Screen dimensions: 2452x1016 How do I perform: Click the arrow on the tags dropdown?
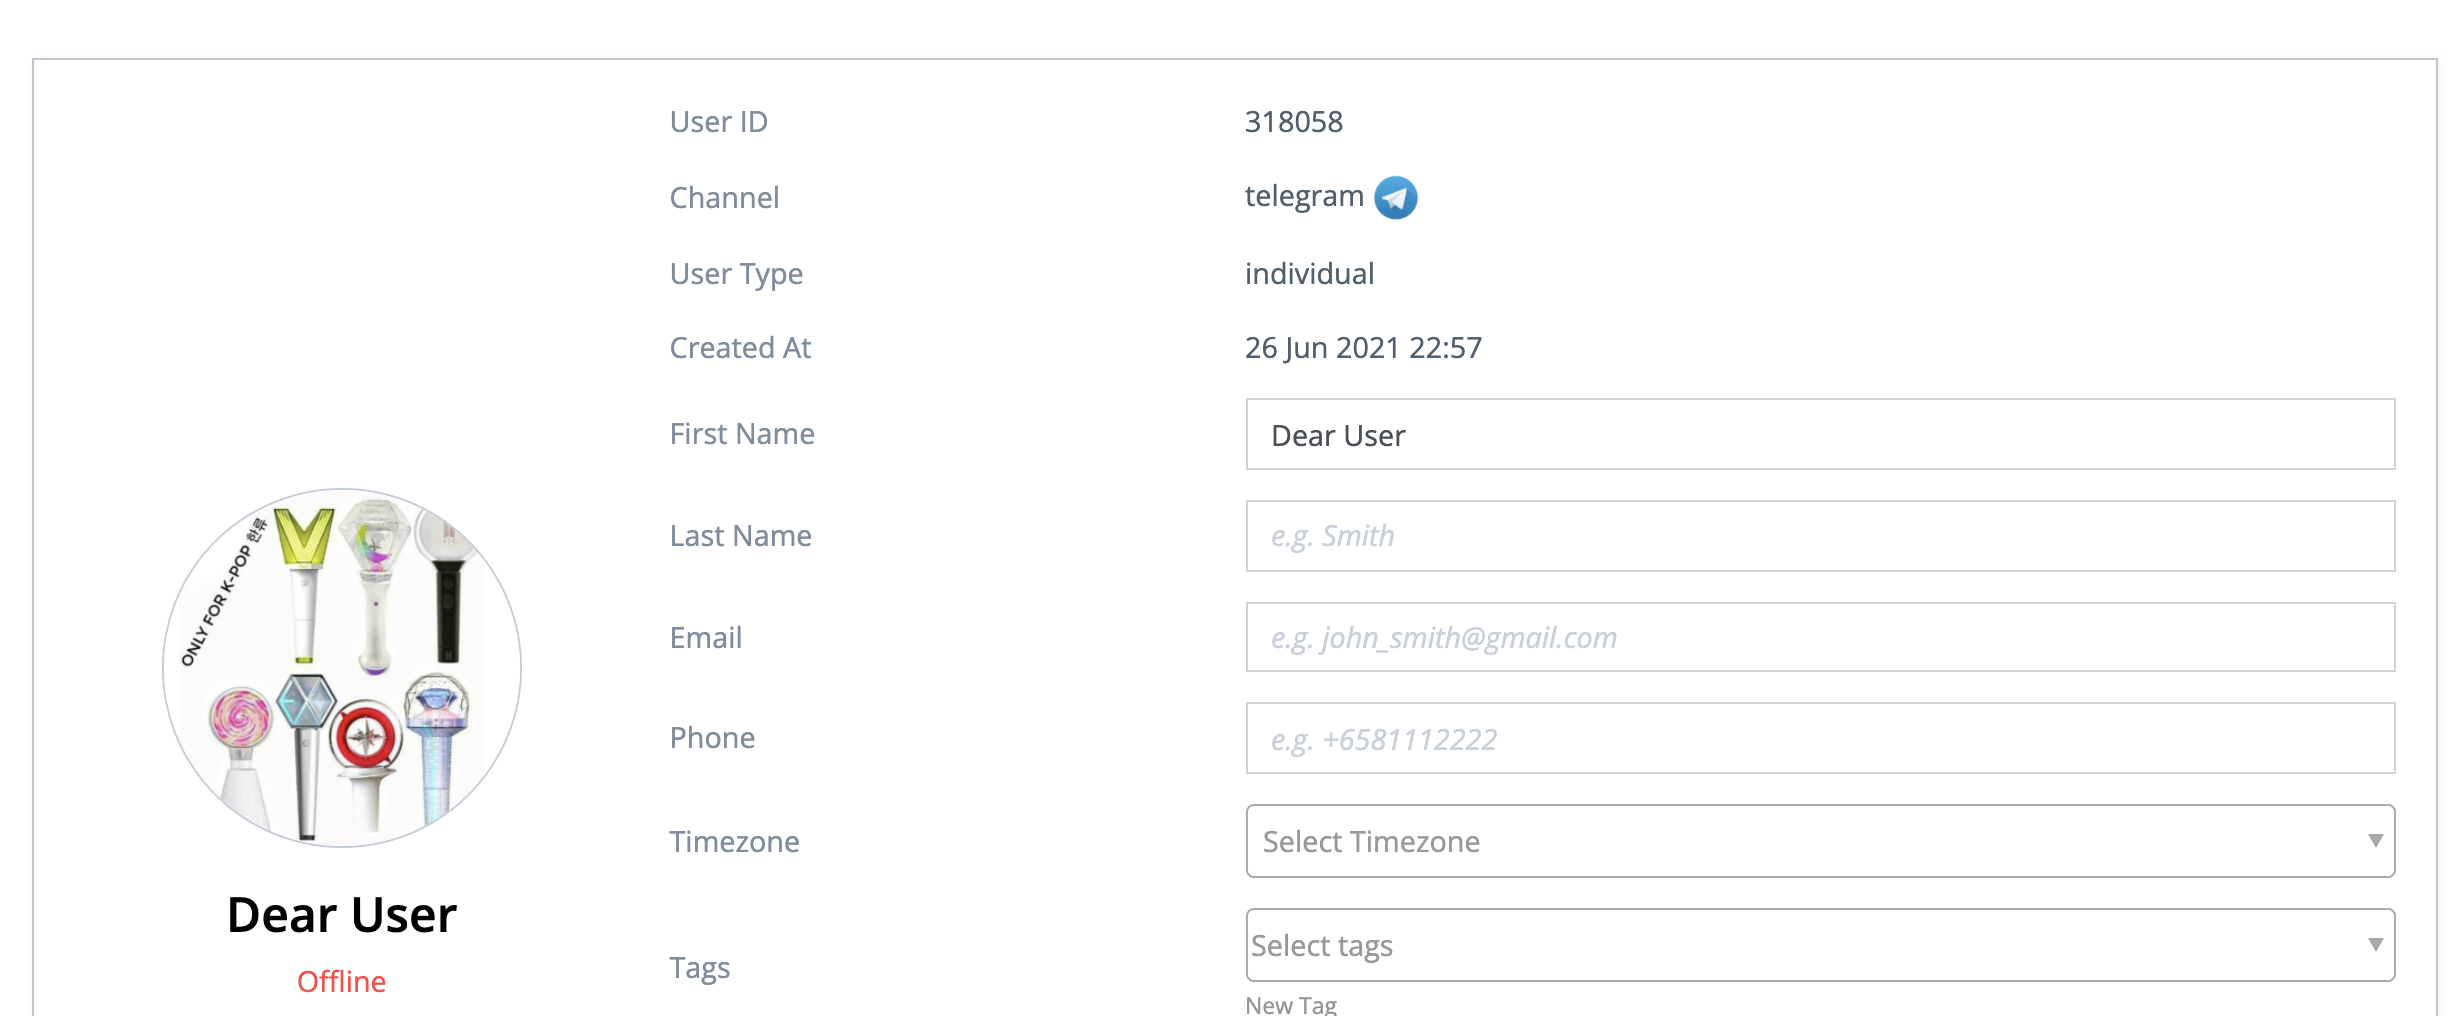(x=2375, y=945)
